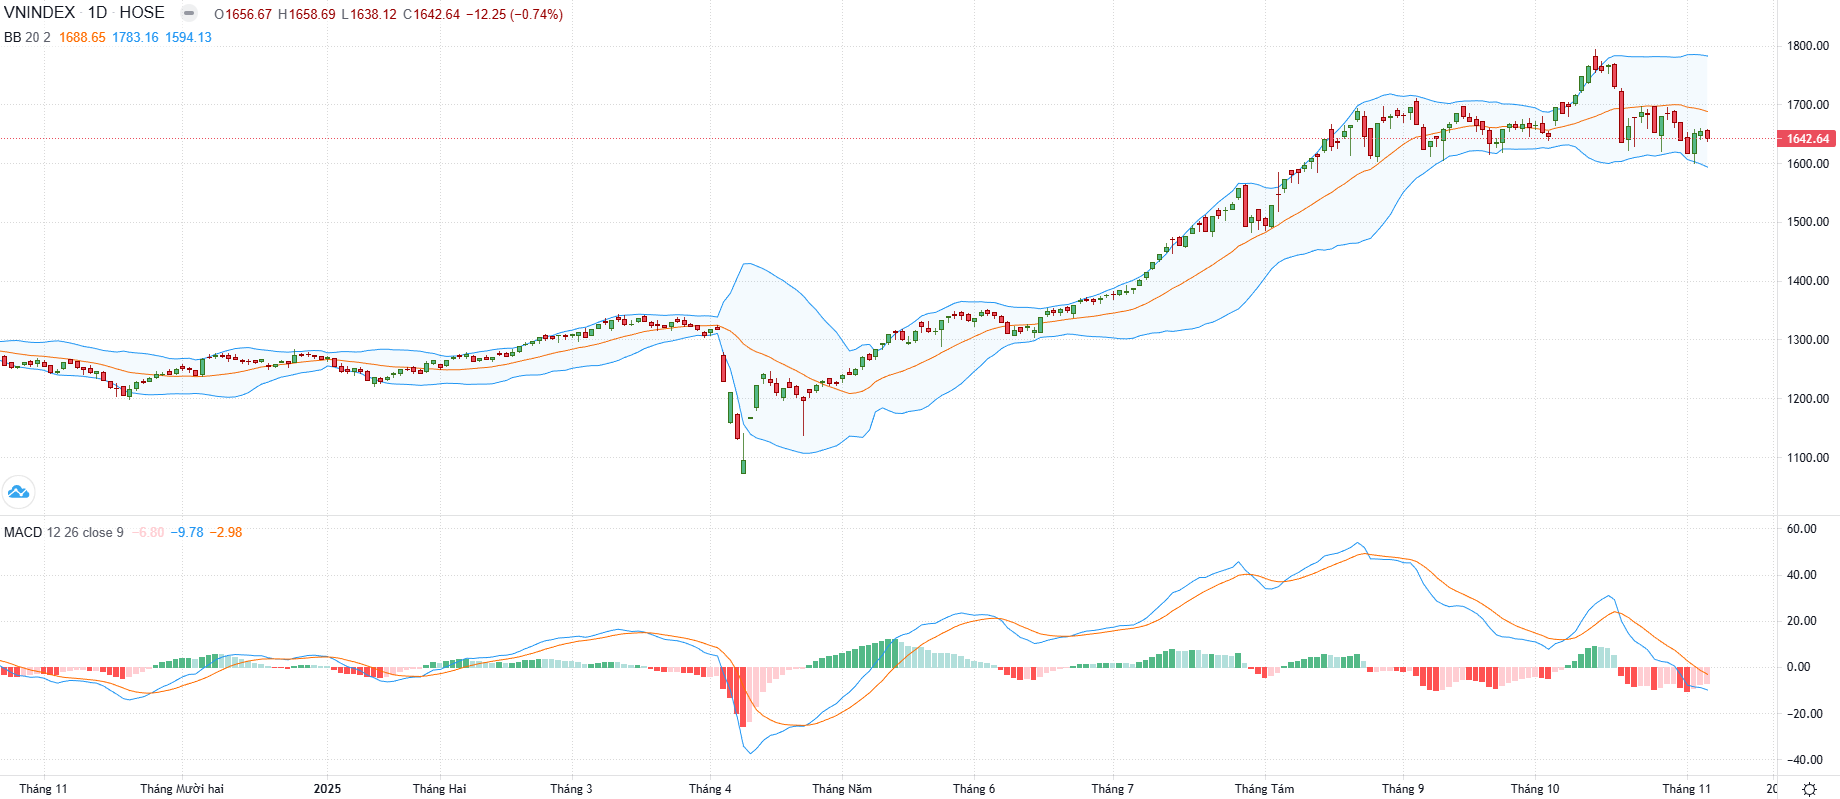This screenshot has height=799, width=1840.
Task: Open the TradingView logo in the chart corner
Action: (x=18, y=492)
